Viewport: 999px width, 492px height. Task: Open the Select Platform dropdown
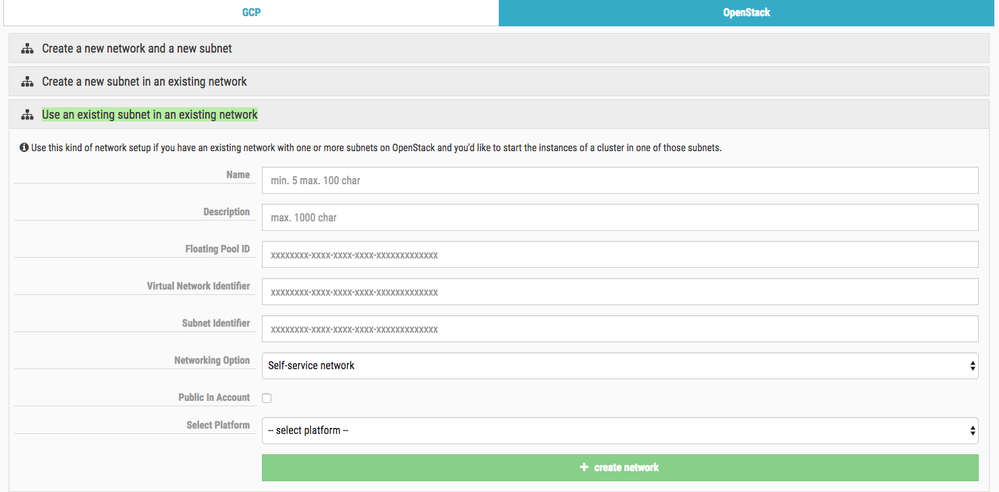tap(620, 431)
